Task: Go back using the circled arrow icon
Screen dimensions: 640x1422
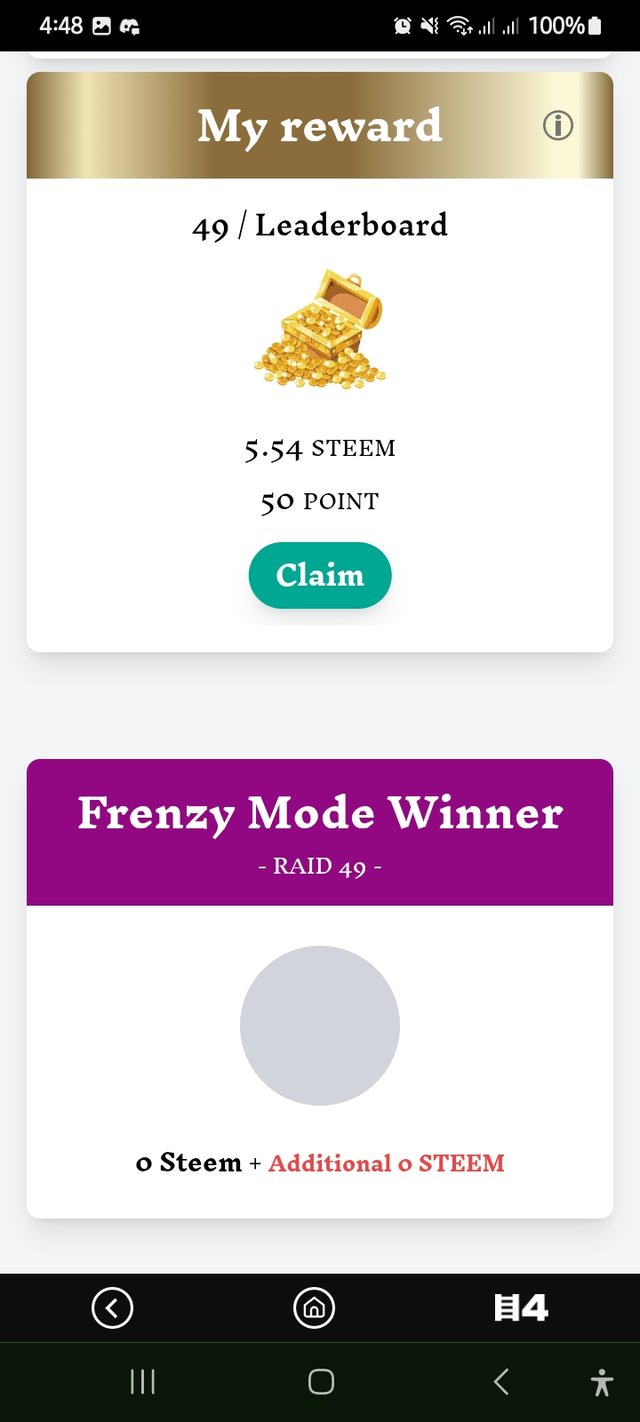Action: point(112,1307)
